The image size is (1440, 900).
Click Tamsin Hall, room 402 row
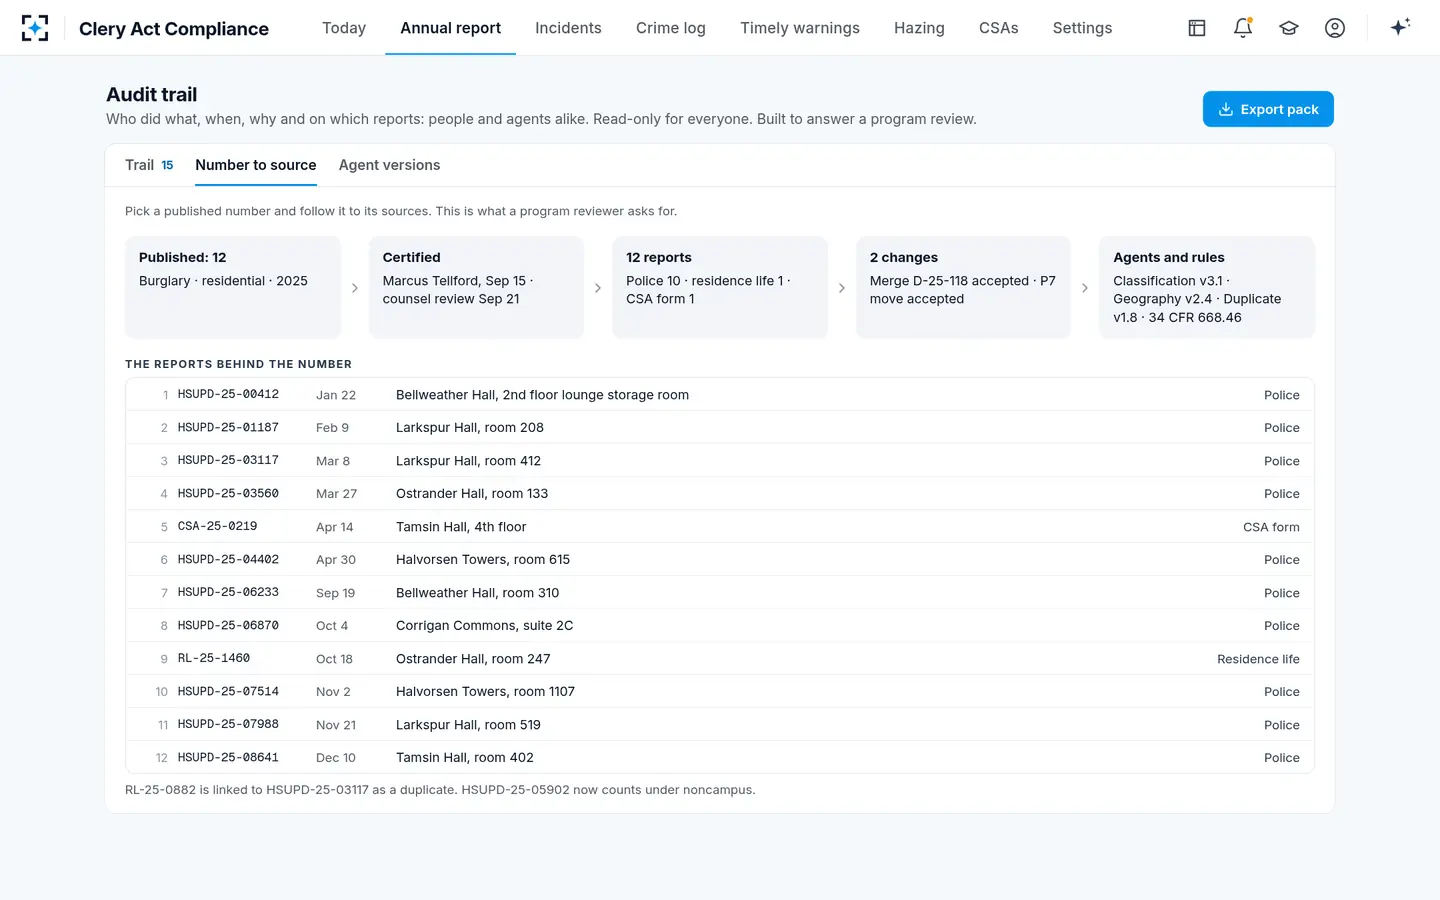[x=720, y=758]
